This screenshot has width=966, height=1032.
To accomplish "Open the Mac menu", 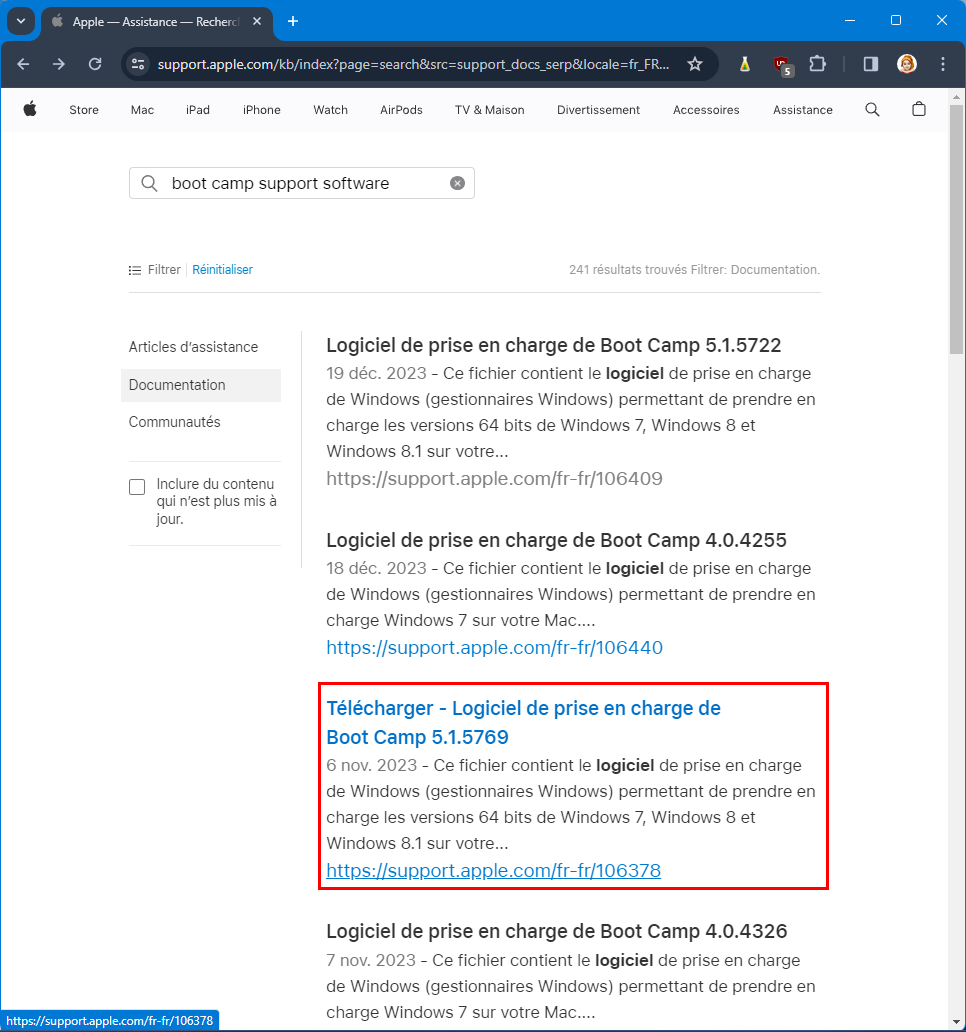I will click(142, 110).
